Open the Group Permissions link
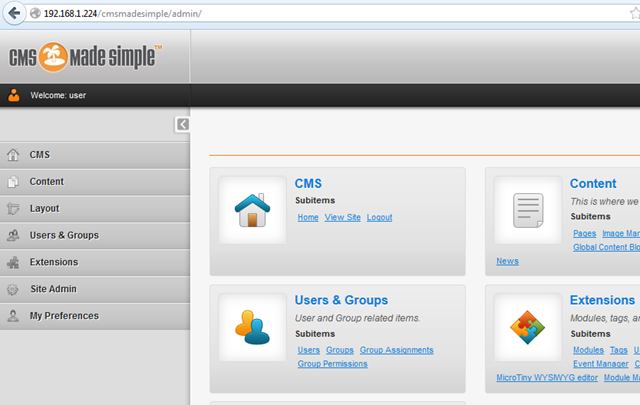The width and height of the screenshot is (640, 405). tap(332, 364)
